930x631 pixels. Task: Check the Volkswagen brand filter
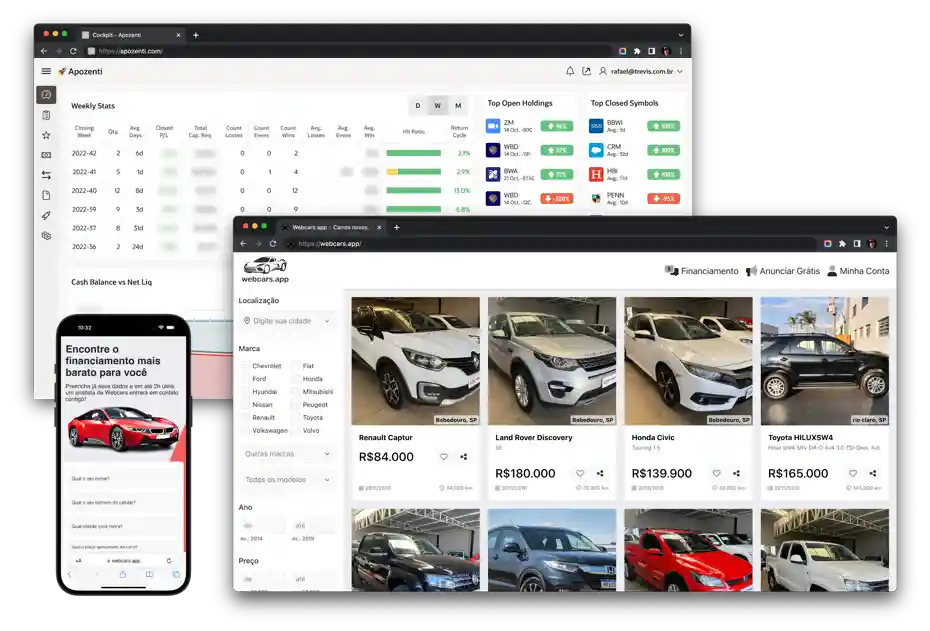246,431
